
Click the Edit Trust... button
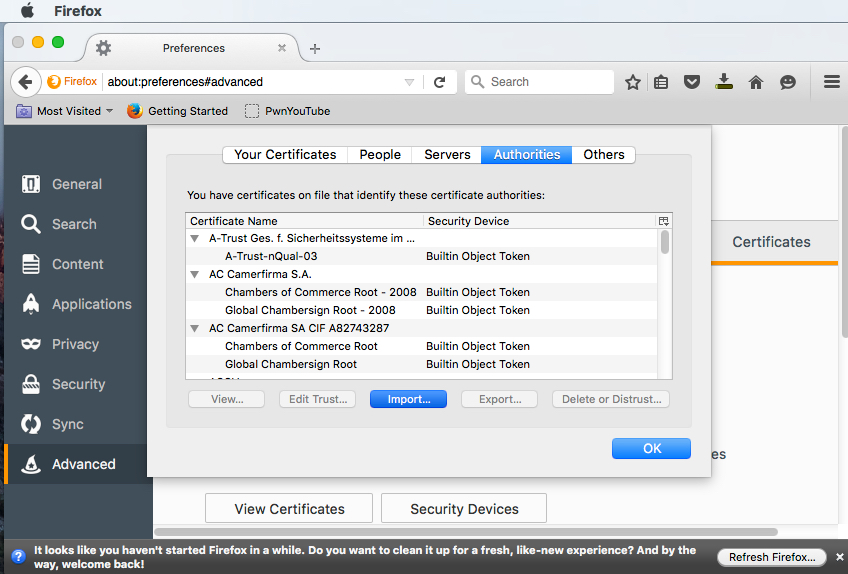tap(317, 399)
